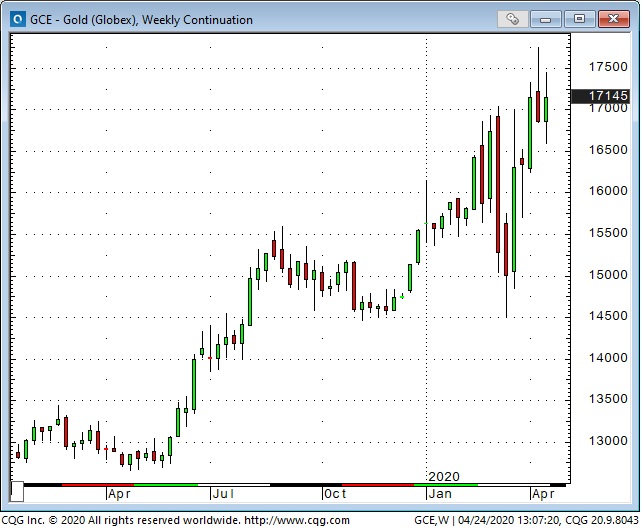Click the long red candle near 15000 in November

click(x=354, y=286)
